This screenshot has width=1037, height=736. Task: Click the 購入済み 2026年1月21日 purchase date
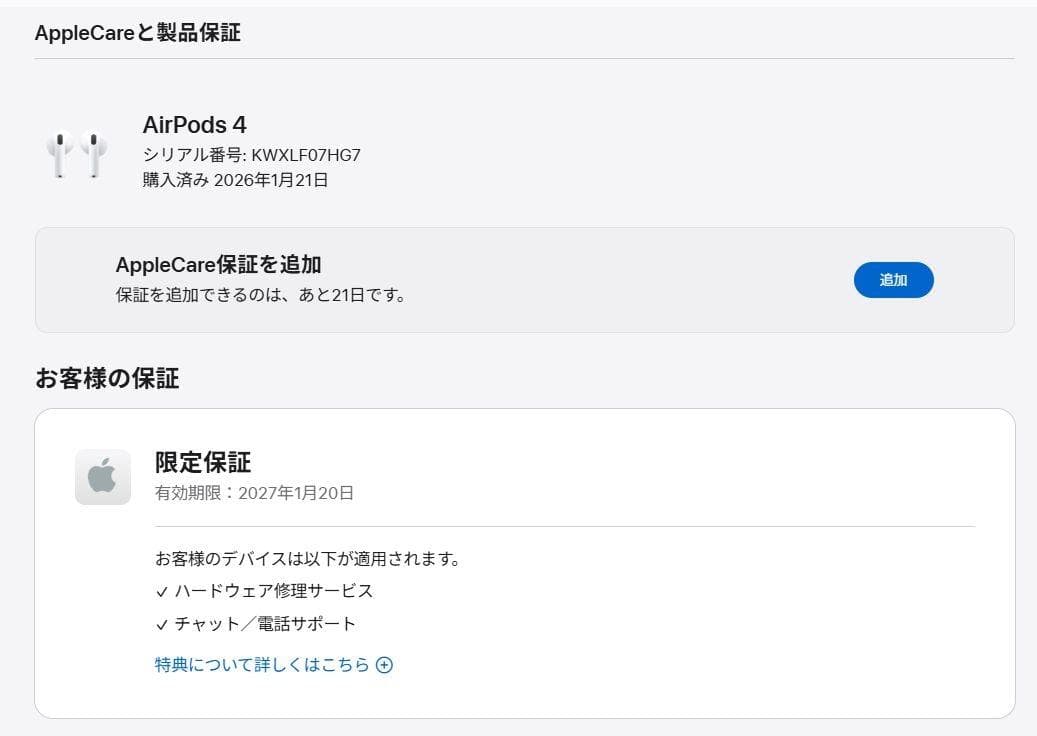point(235,180)
